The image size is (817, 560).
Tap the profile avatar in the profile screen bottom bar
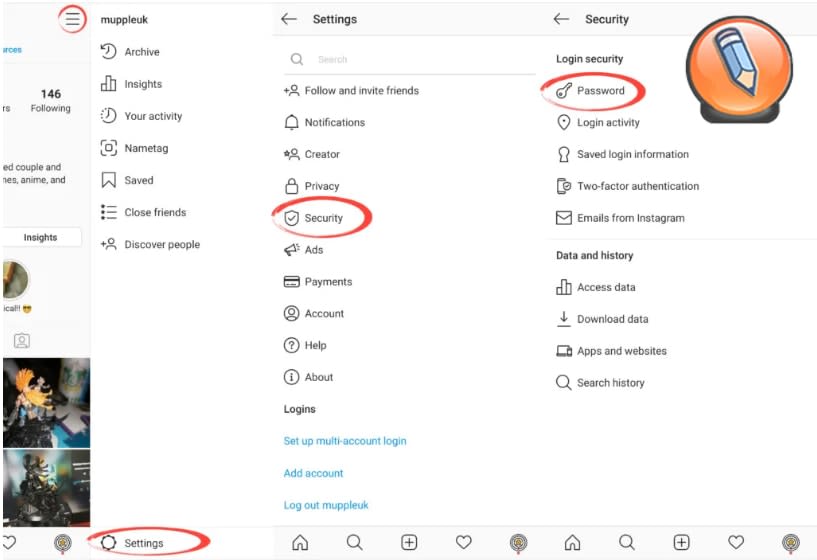63,543
